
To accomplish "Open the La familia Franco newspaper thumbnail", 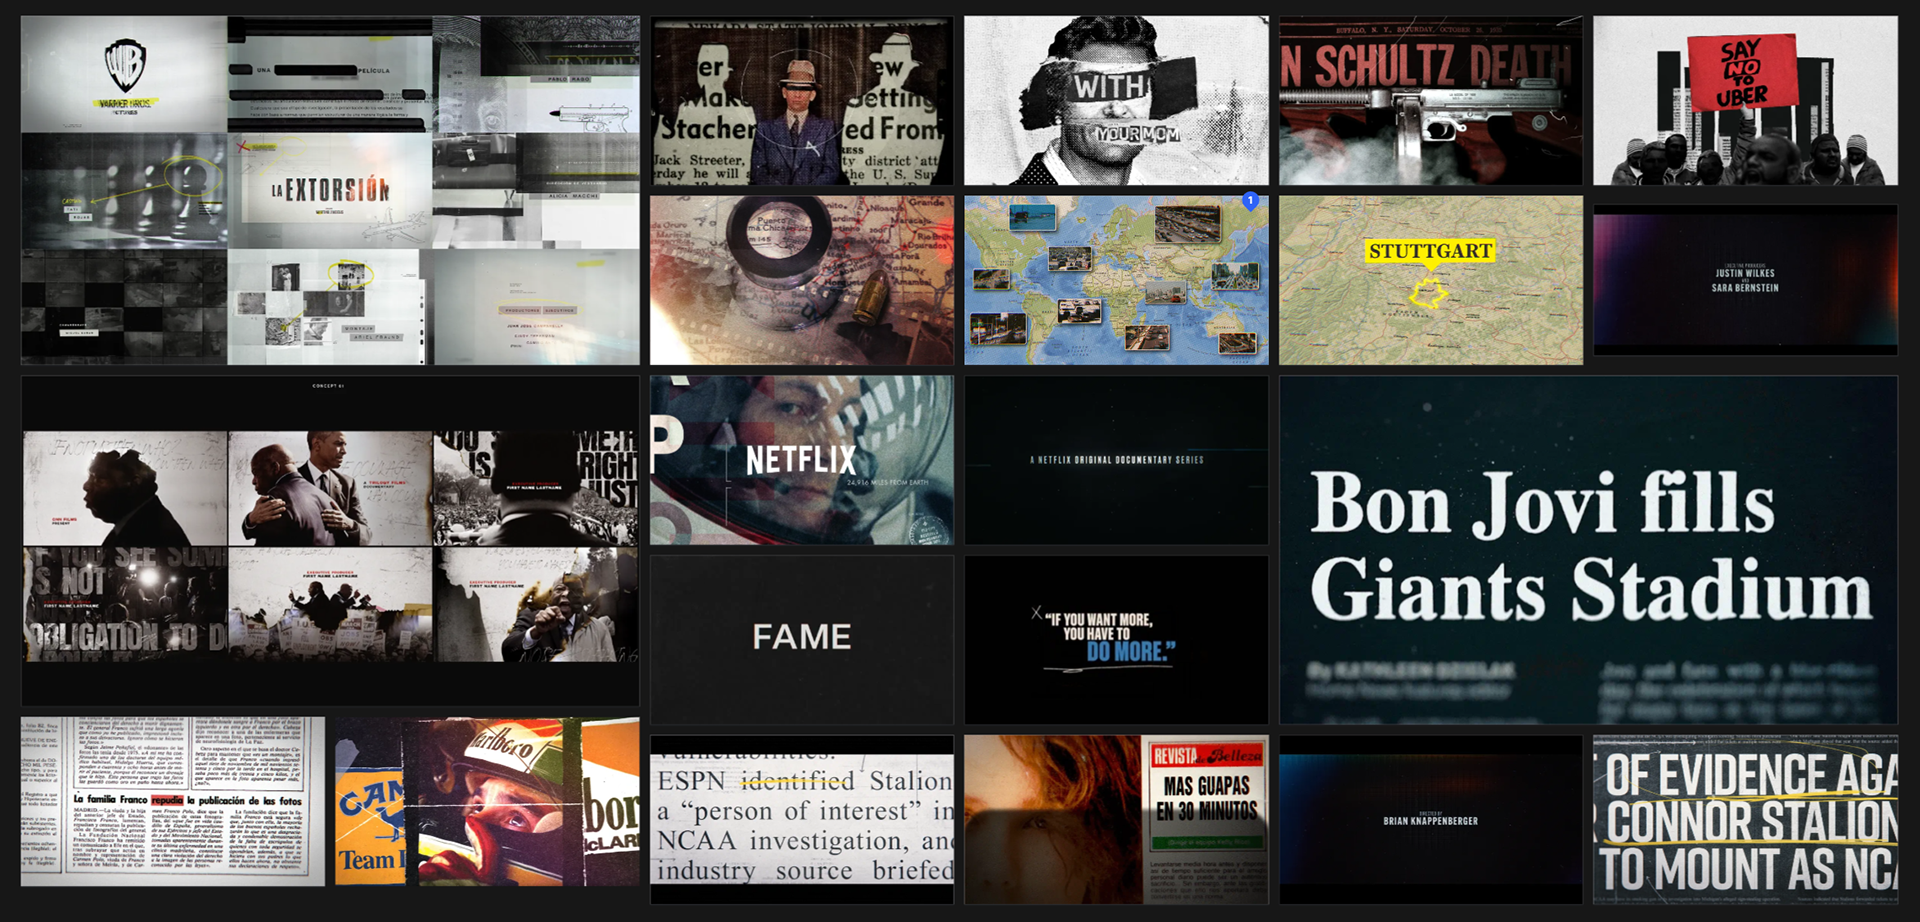I will [x=173, y=801].
